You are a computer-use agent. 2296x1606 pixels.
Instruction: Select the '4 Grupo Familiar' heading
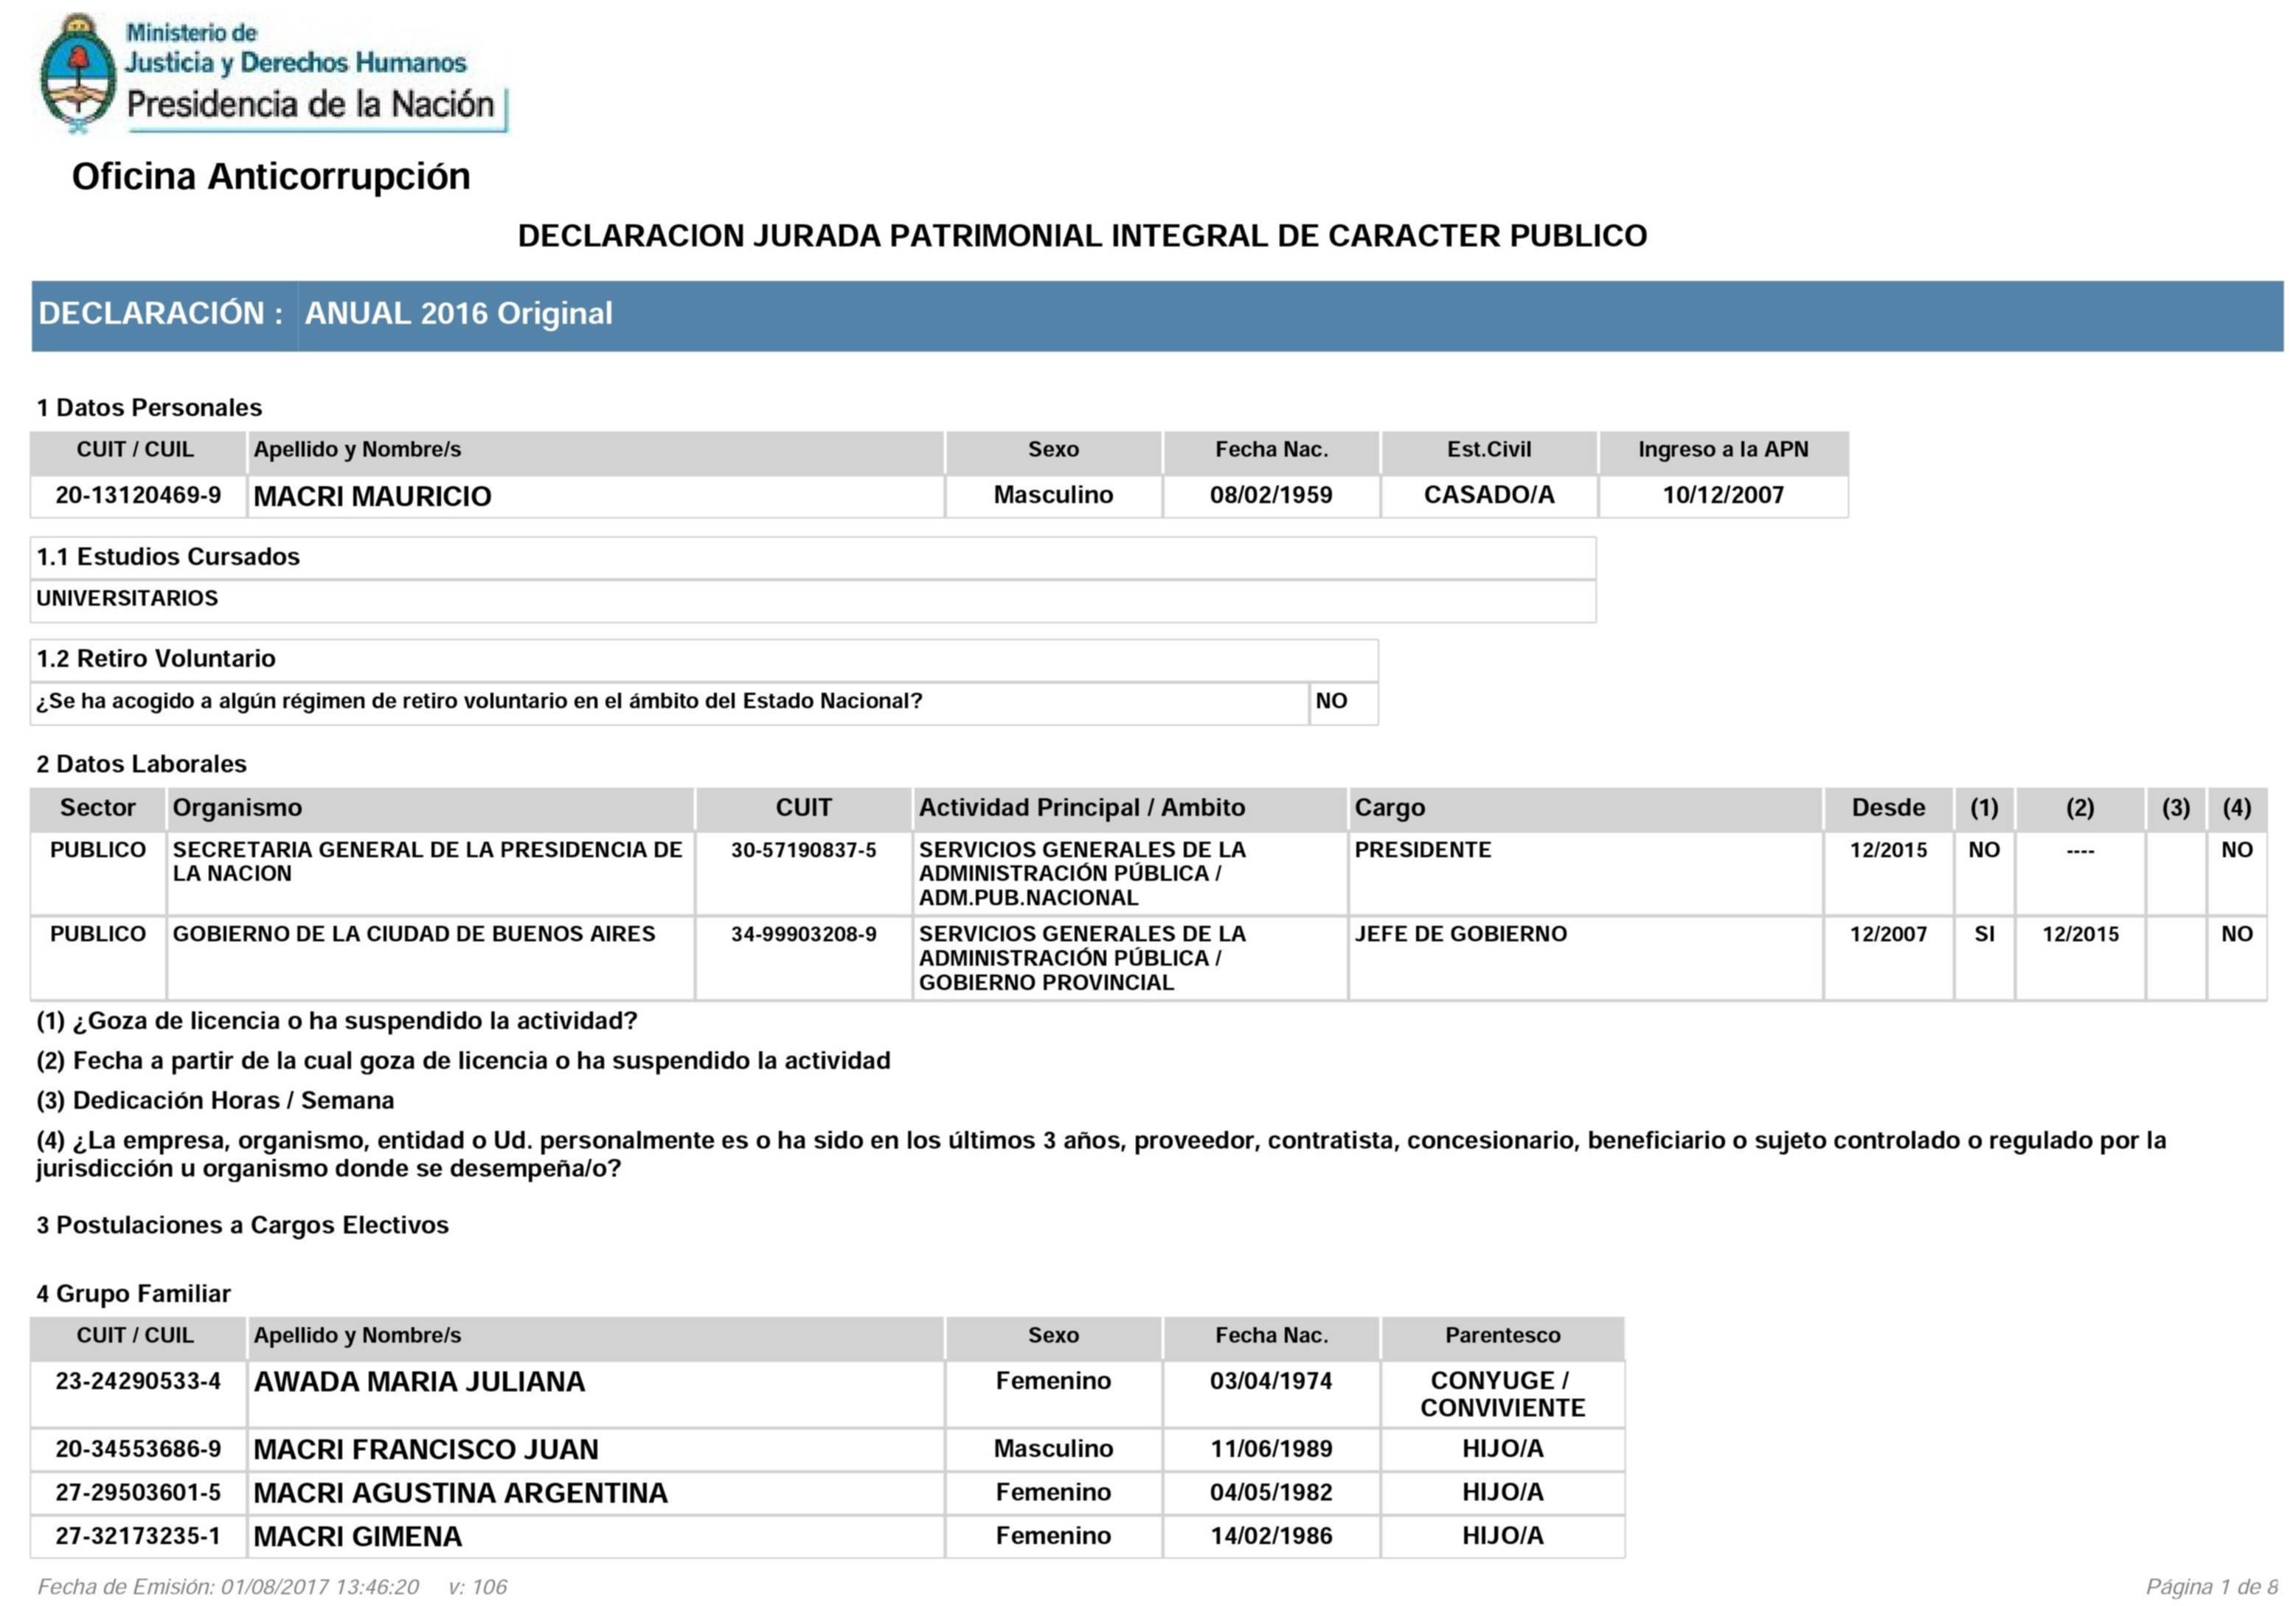pyautogui.click(x=133, y=1293)
